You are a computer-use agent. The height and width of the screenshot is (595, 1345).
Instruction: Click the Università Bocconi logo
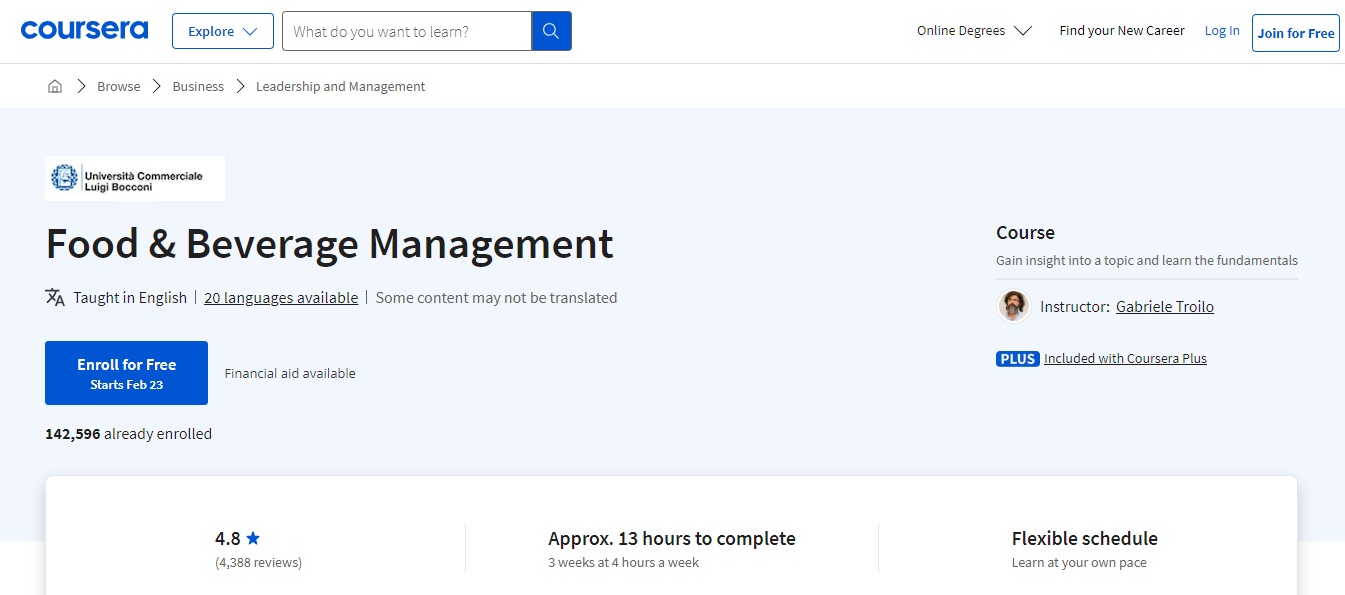point(135,178)
